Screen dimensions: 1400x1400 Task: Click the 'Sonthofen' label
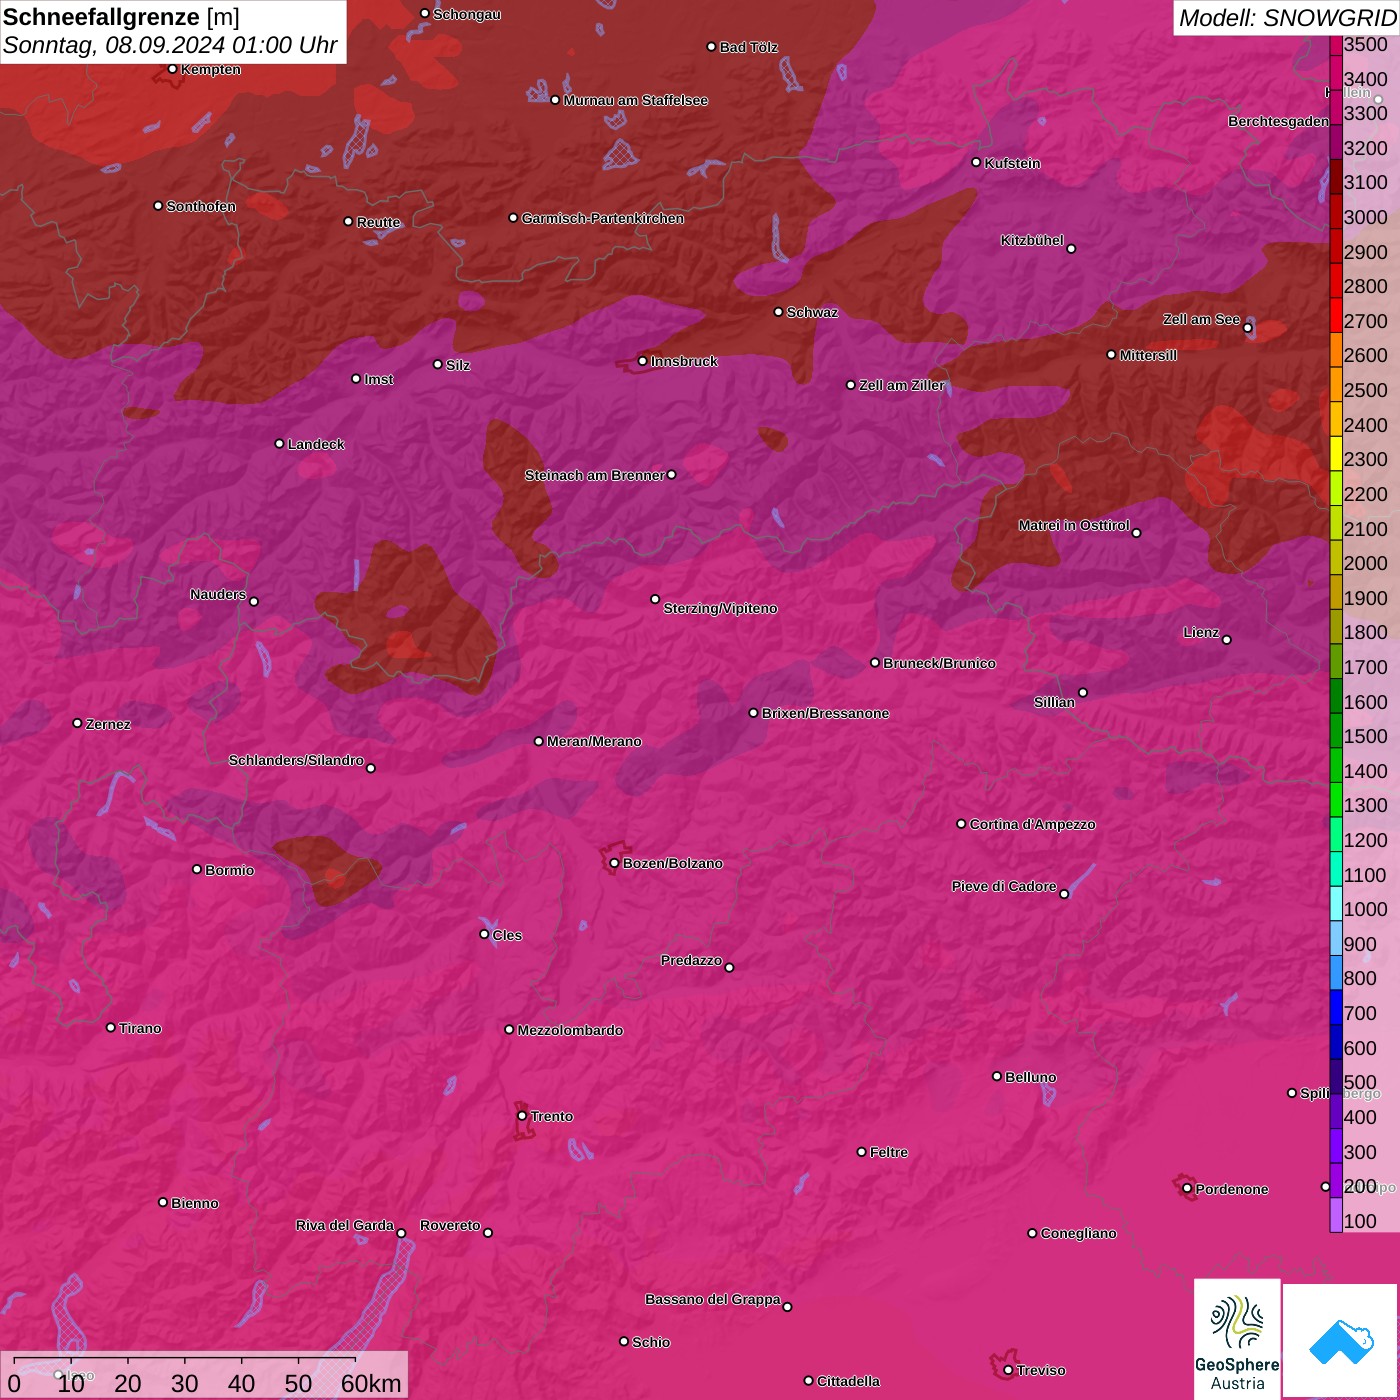pyautogui.click(x=201, y=206)
